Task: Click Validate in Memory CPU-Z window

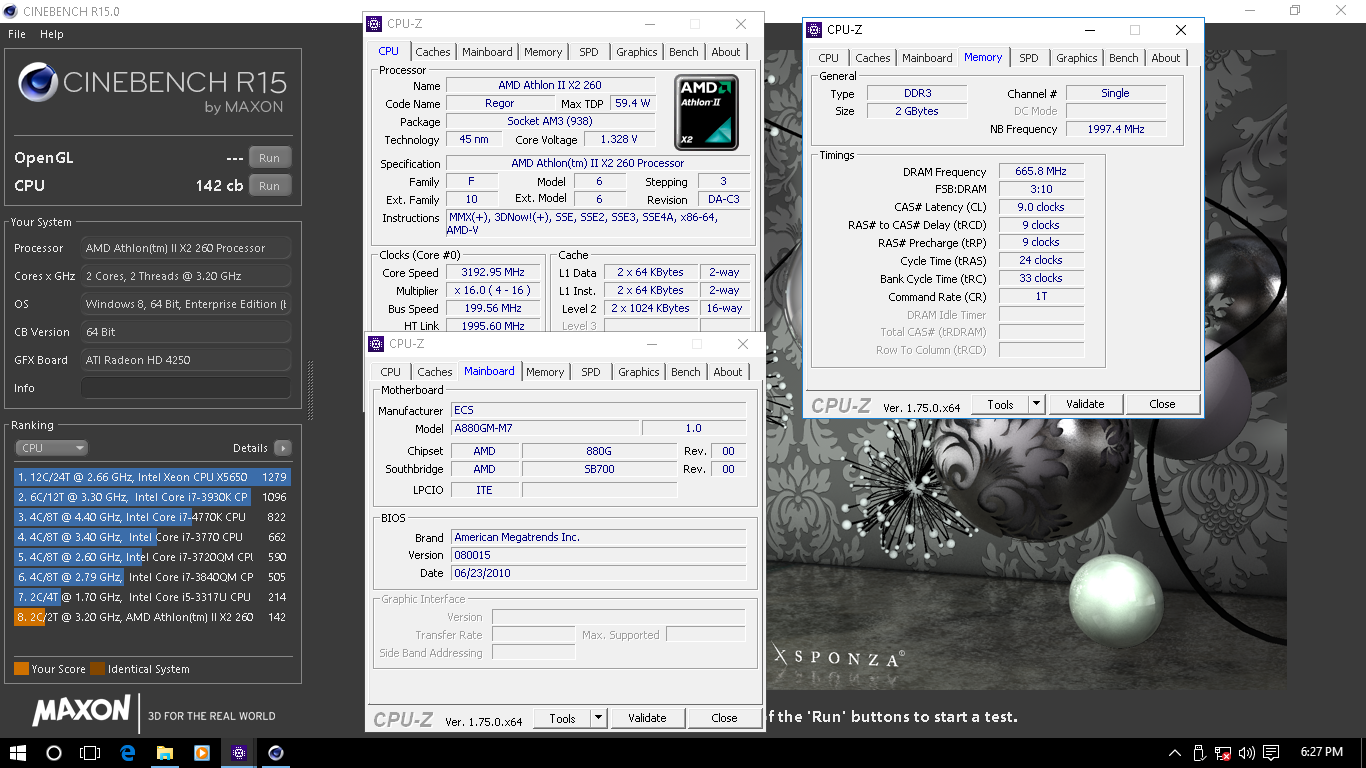Action: [x=1085, y=404]
